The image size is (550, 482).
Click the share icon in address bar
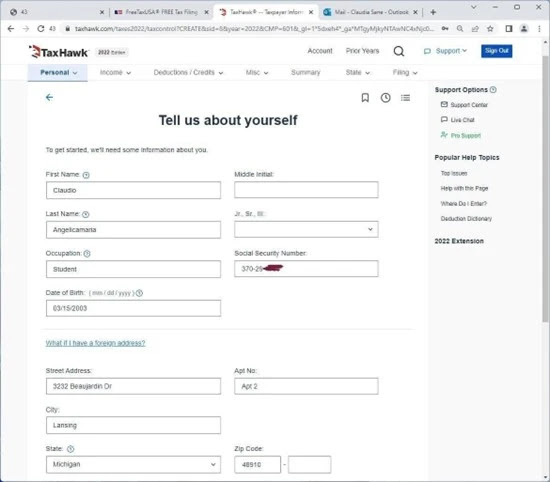pos(475,29)
